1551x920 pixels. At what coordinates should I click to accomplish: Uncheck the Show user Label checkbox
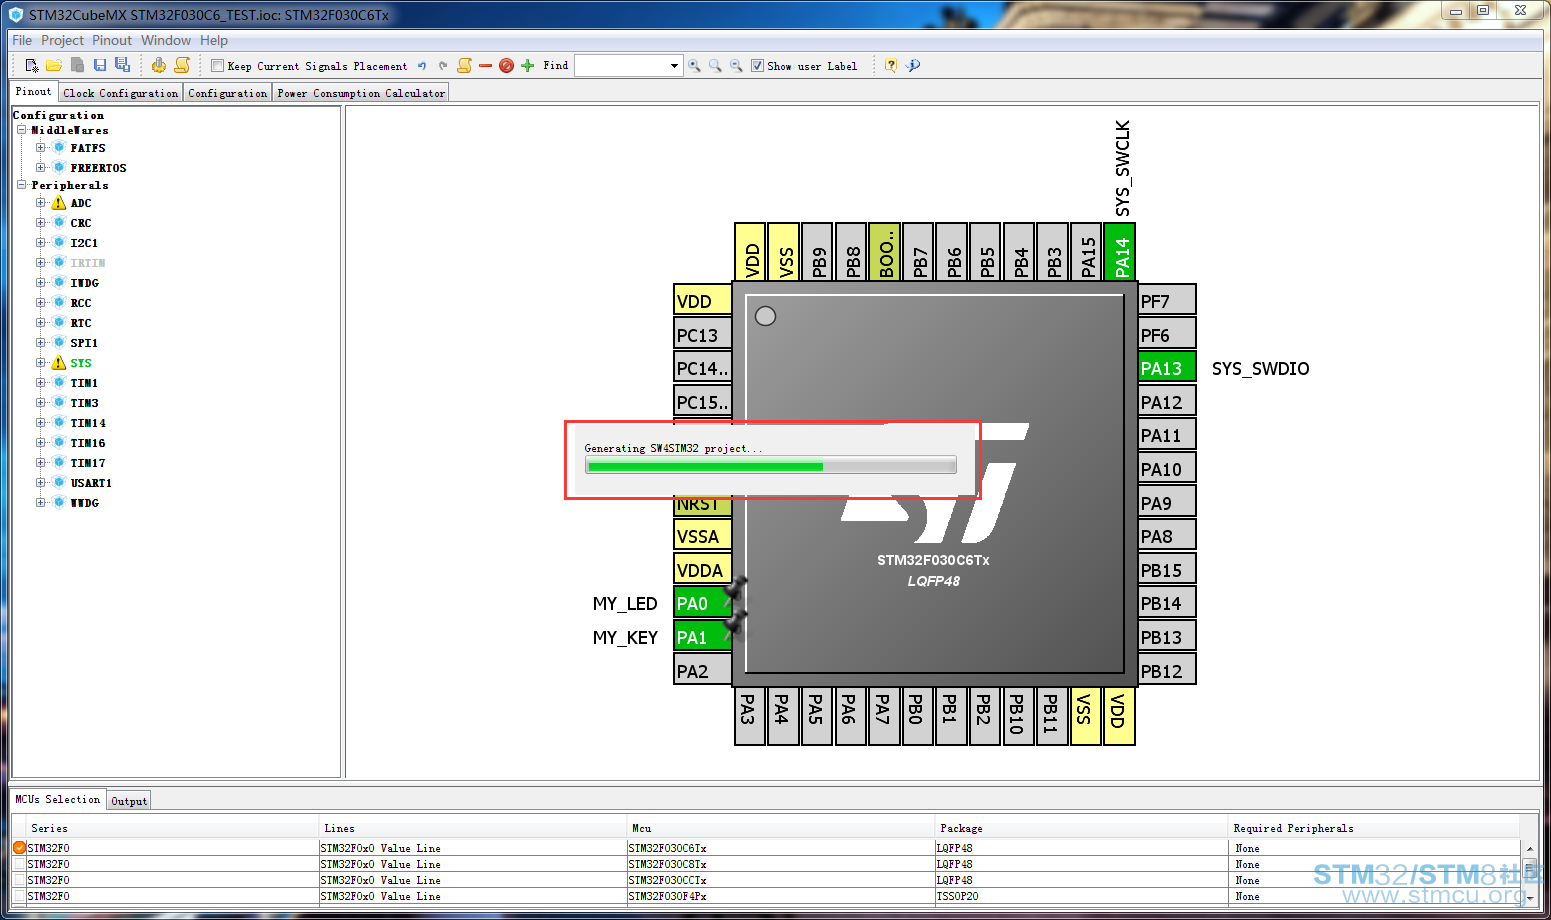(x=757, y=66)
